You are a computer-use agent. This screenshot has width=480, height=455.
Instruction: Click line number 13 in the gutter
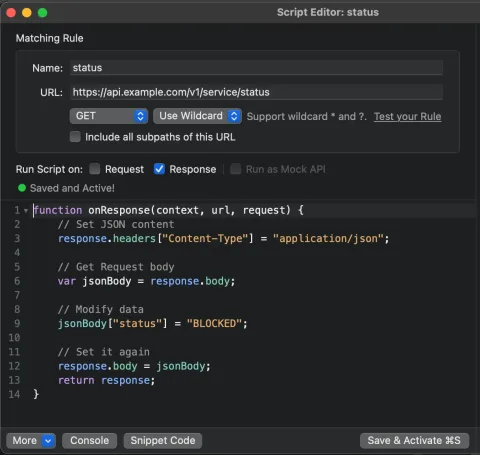[x=14, y=380]
